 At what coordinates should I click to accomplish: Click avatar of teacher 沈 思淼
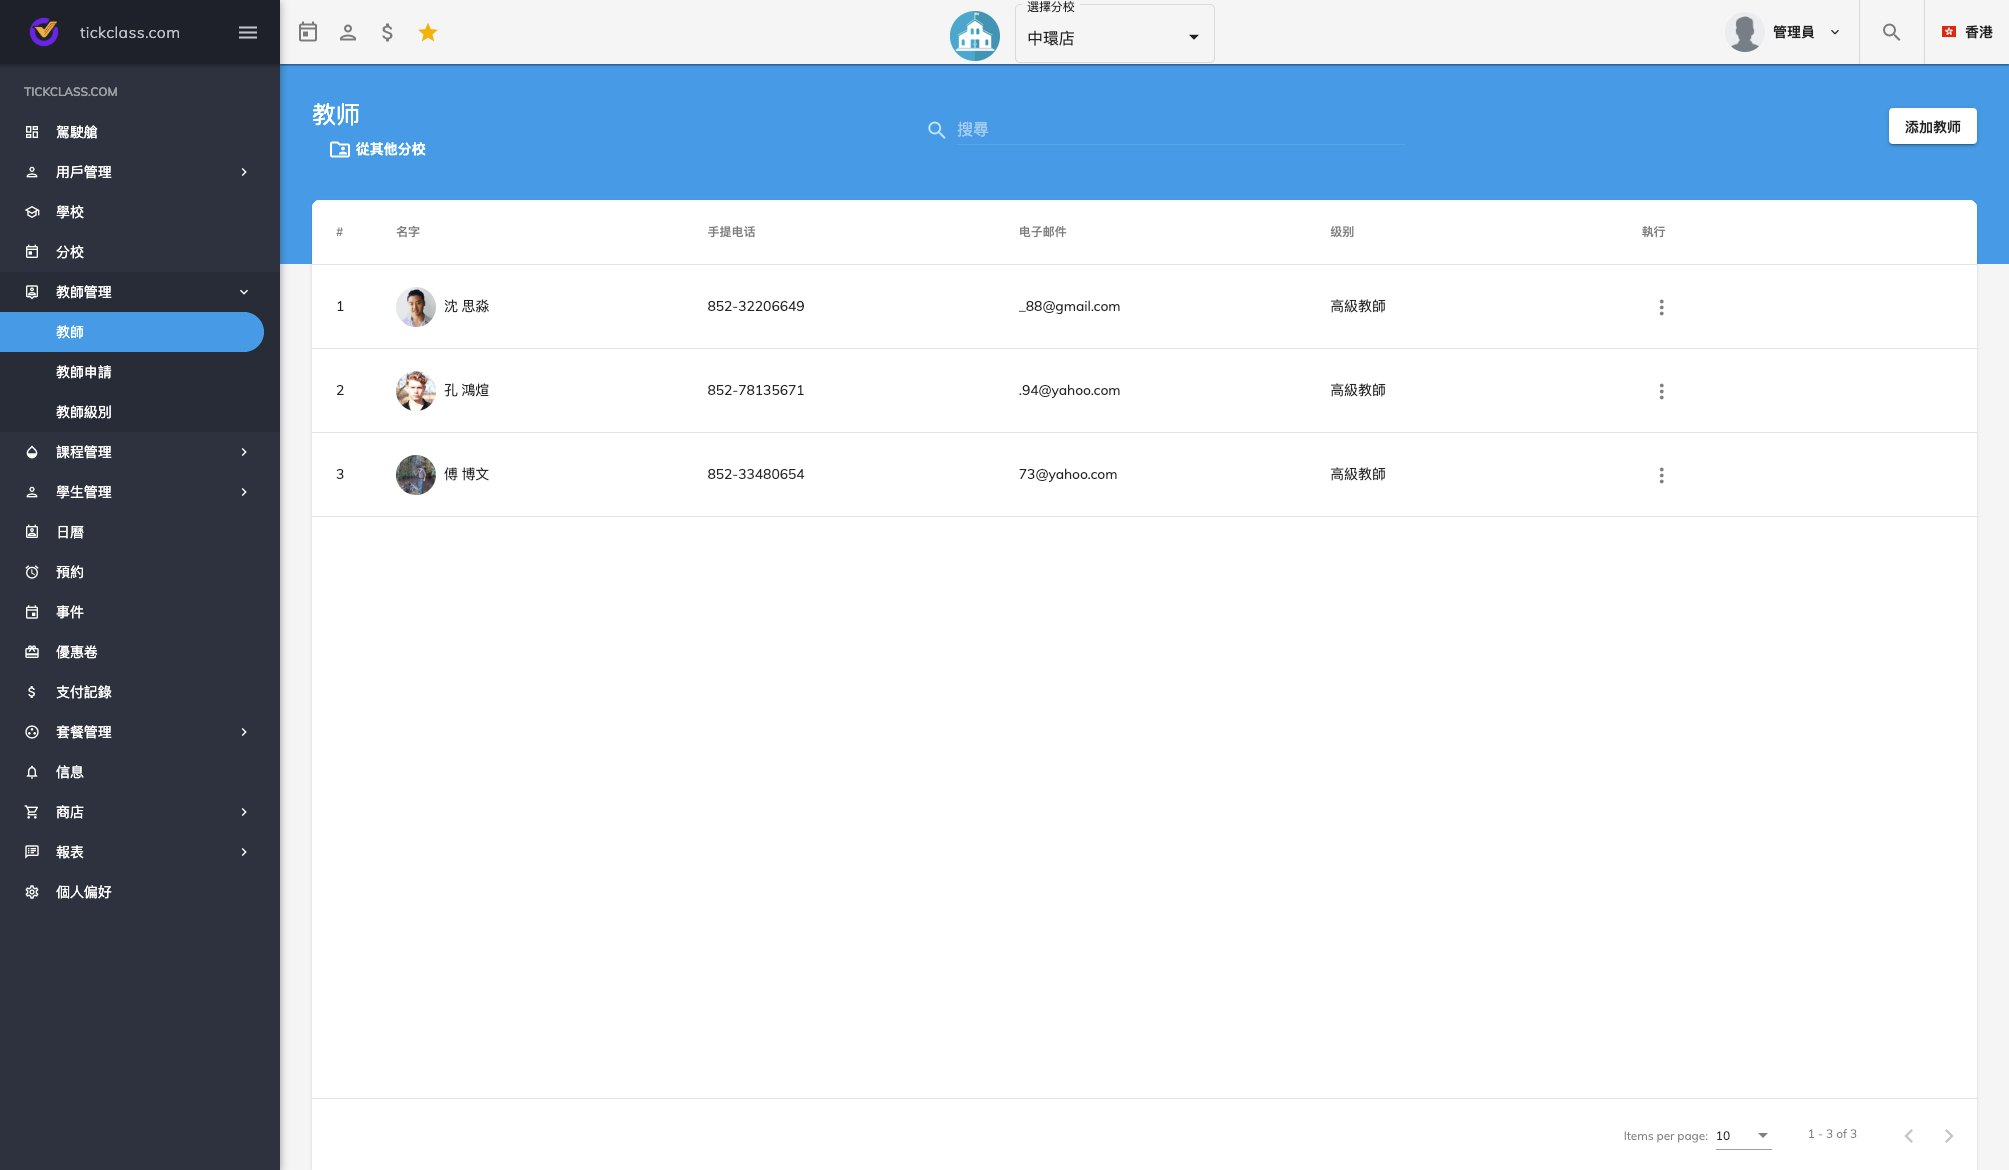tap(416, 307)
